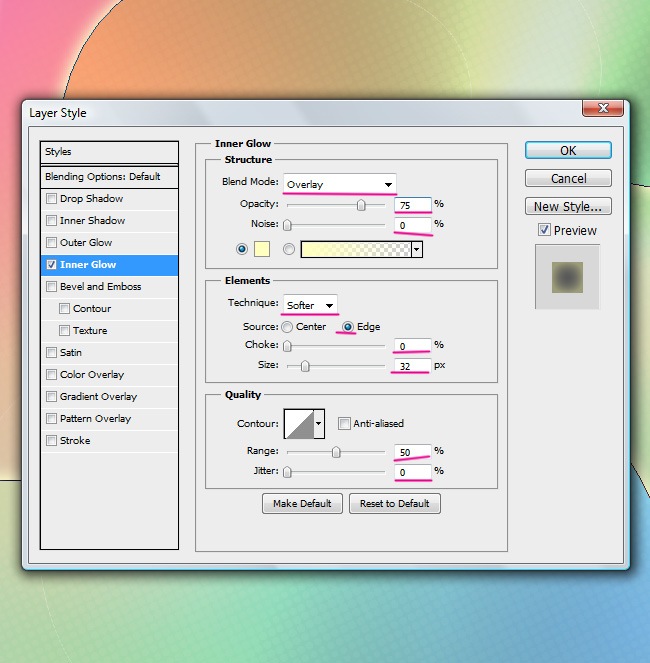Click the Size value input field

pyautogui.click(x=411, y=365)
